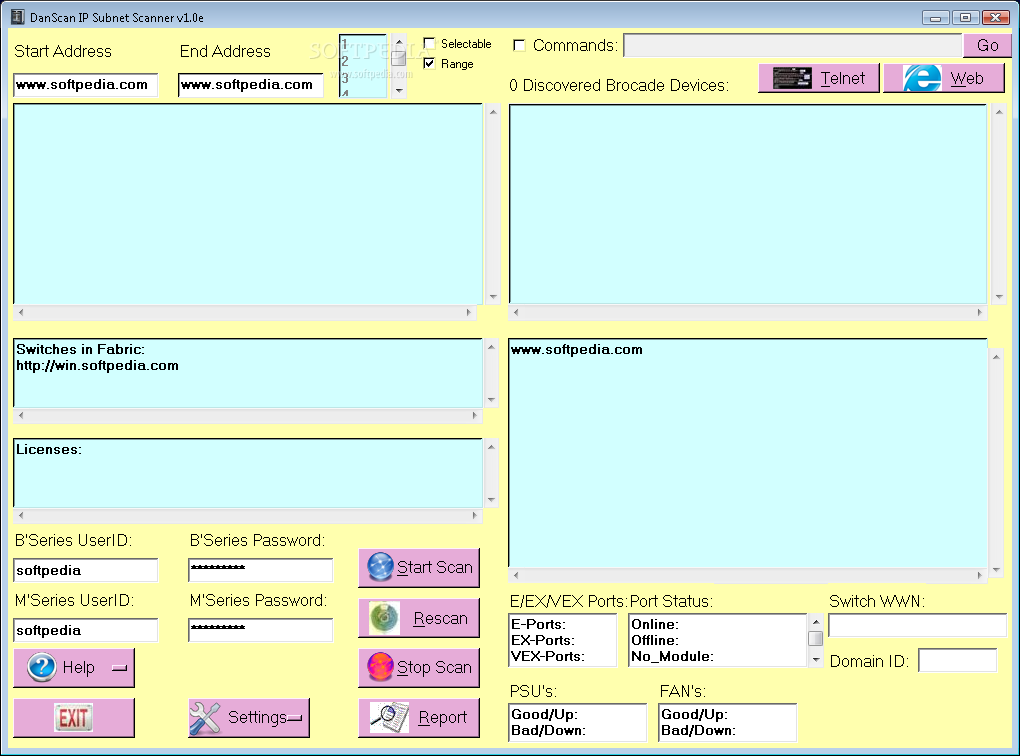
Task: Enable the Selectable checkbox
Action: coord(429,44)
